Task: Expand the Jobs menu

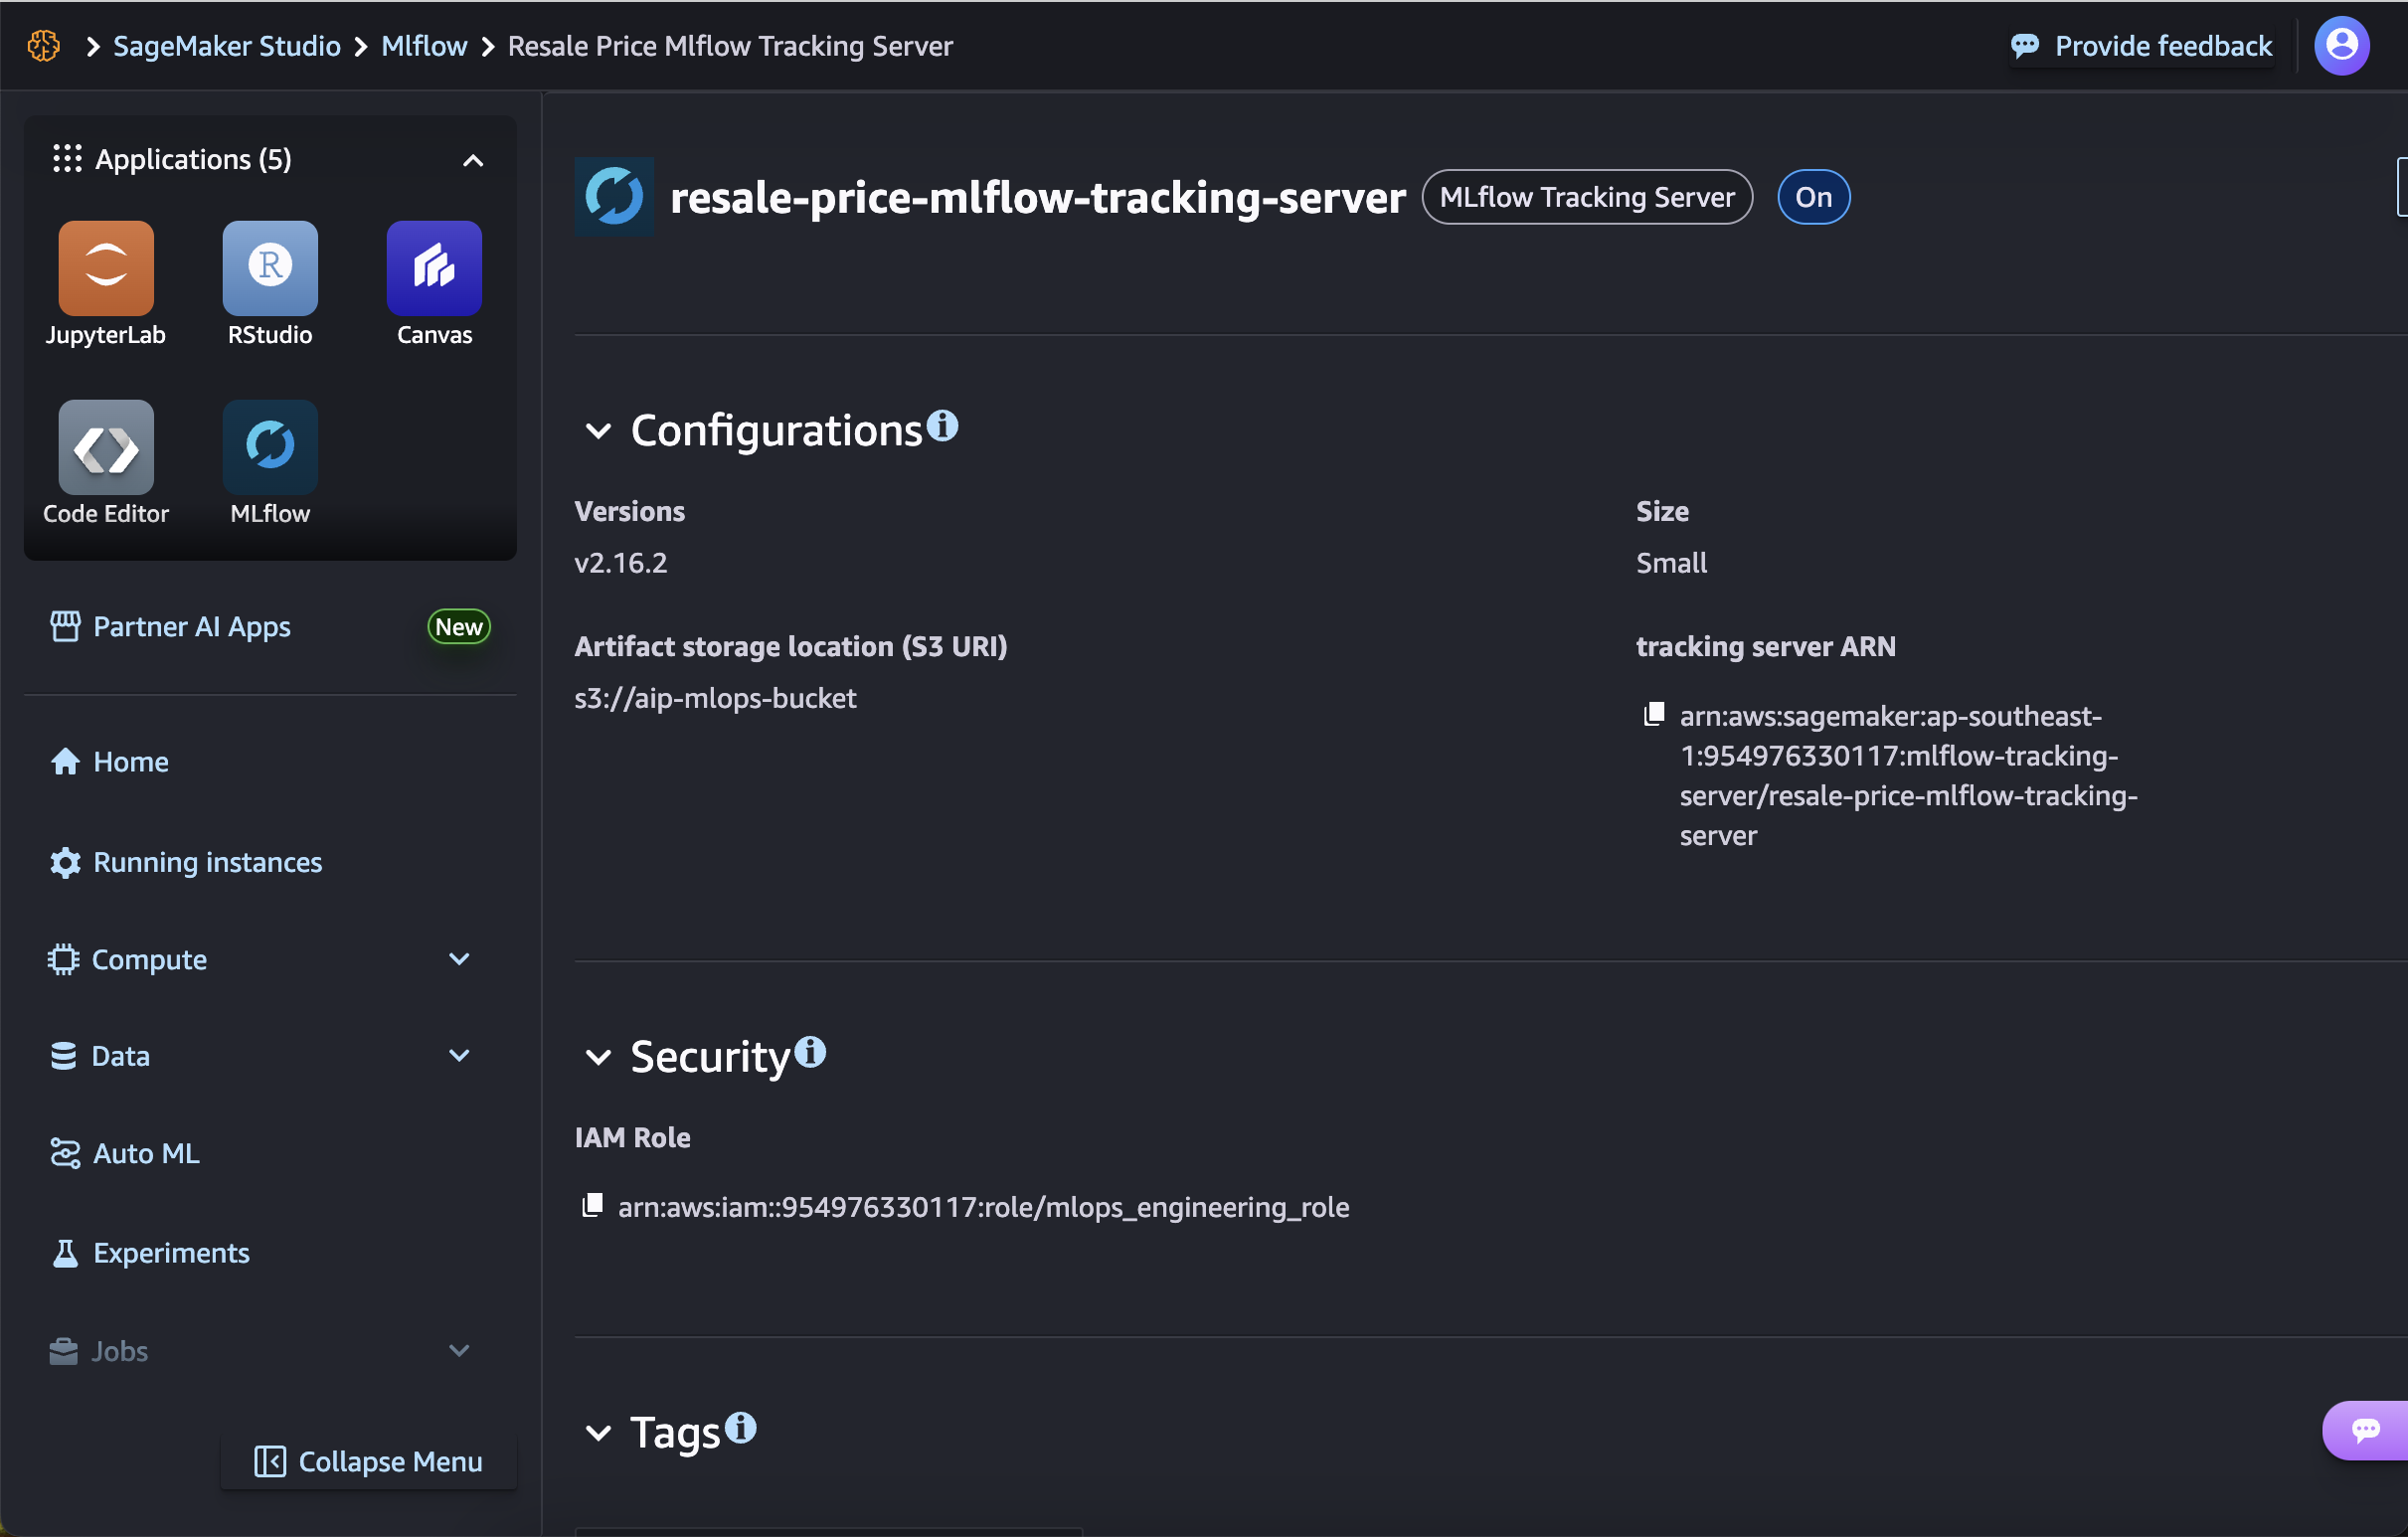Action: coord(459,1350)
